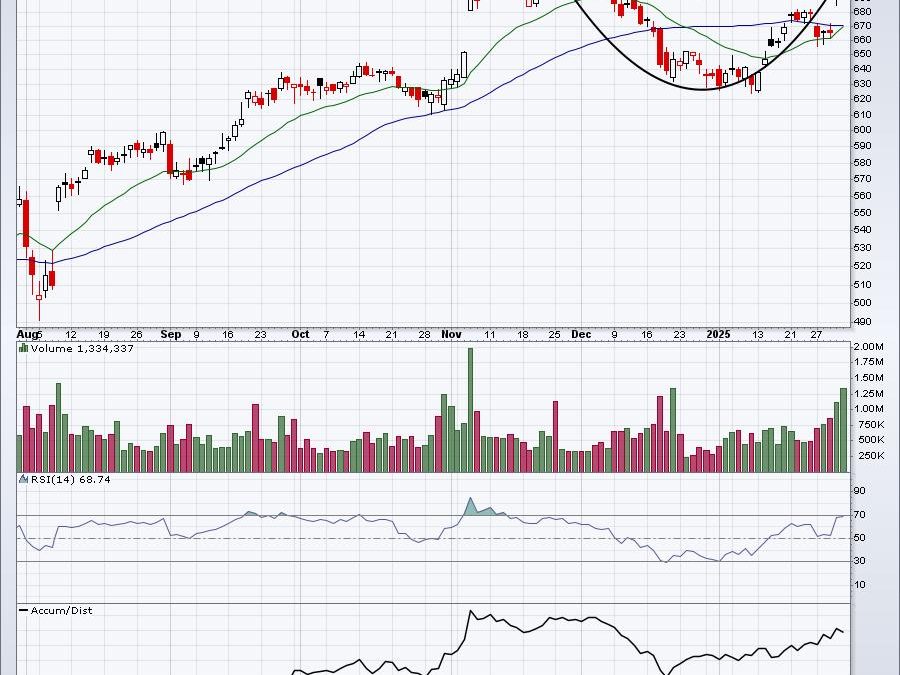Click the RSI 90 level label
The height and width of the screenshot is (675, 900).
tap(859, 491)
